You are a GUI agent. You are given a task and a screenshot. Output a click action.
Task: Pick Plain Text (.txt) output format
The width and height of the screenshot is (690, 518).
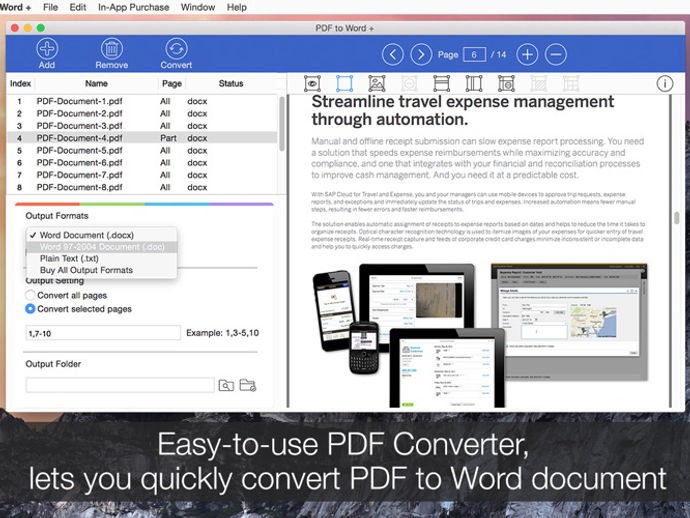coord(102,258)
